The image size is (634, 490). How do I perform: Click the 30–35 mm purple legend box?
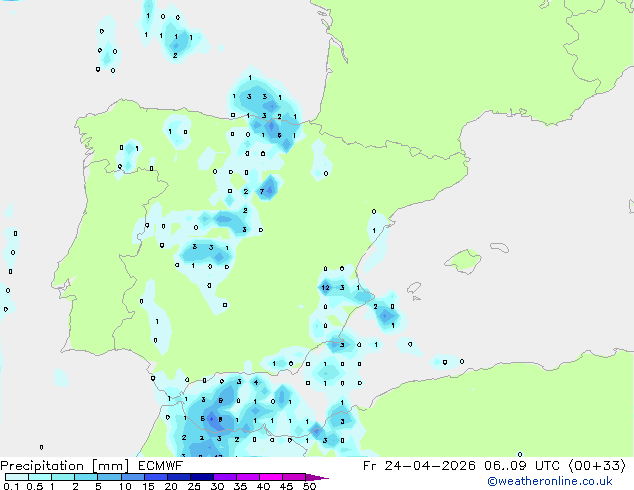pyautogui.click(x=224, y=477)
